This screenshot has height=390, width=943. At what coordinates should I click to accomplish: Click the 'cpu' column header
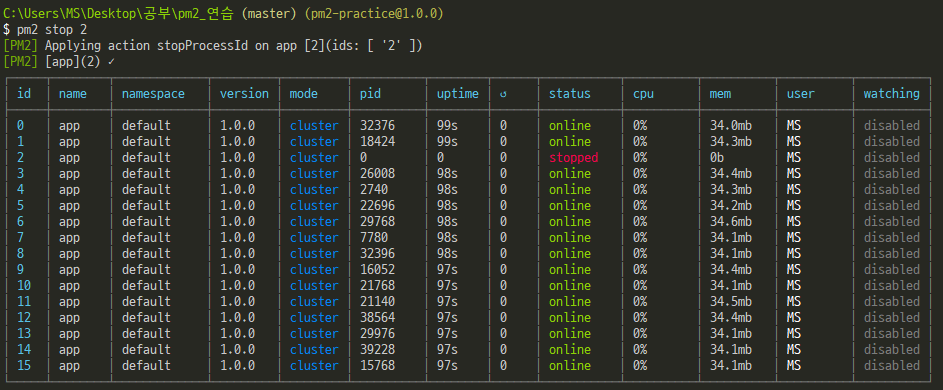point(643,94)
